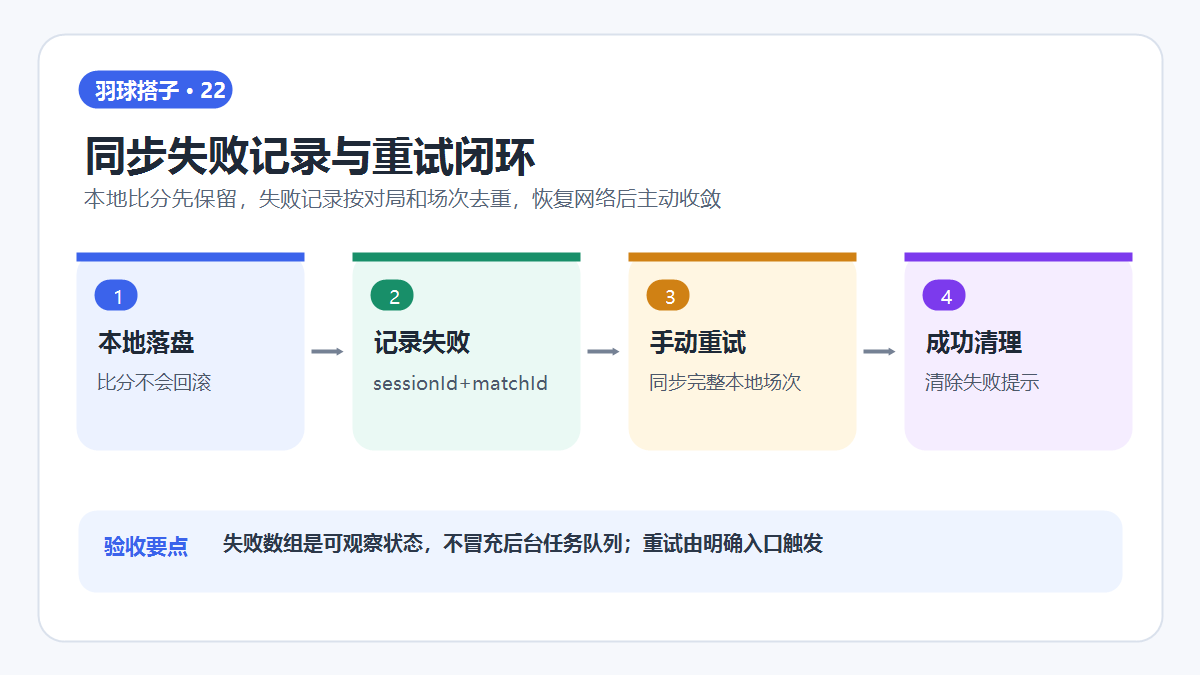This screenshot has height=675, width=1200.
Task: Select the 成功清理 heading
Action: [974, 343]
